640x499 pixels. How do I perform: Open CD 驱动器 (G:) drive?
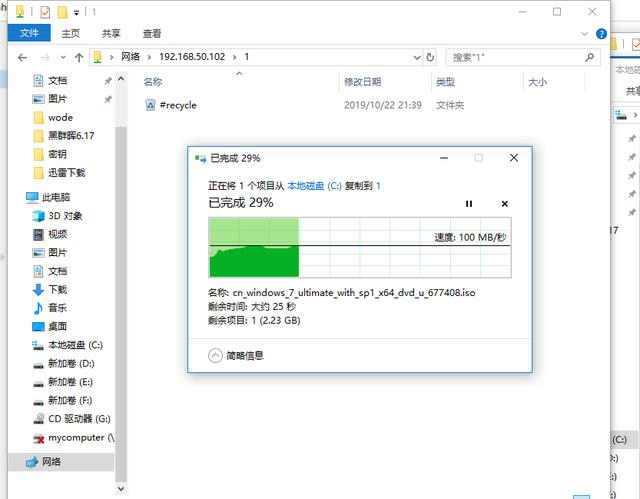point(79,419)
